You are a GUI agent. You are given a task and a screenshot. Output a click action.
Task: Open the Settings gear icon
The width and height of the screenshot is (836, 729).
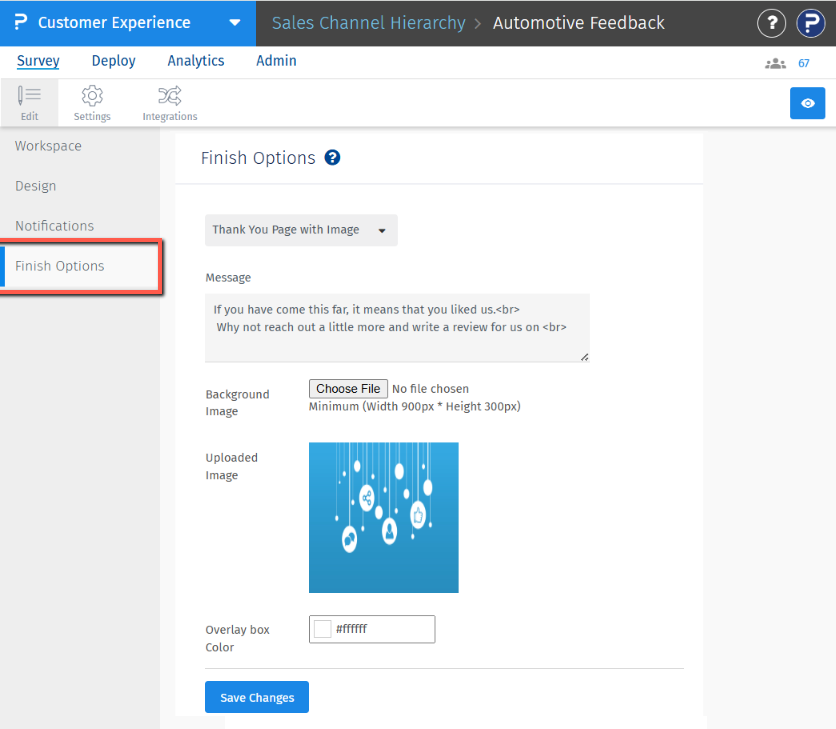coord(92,96)
